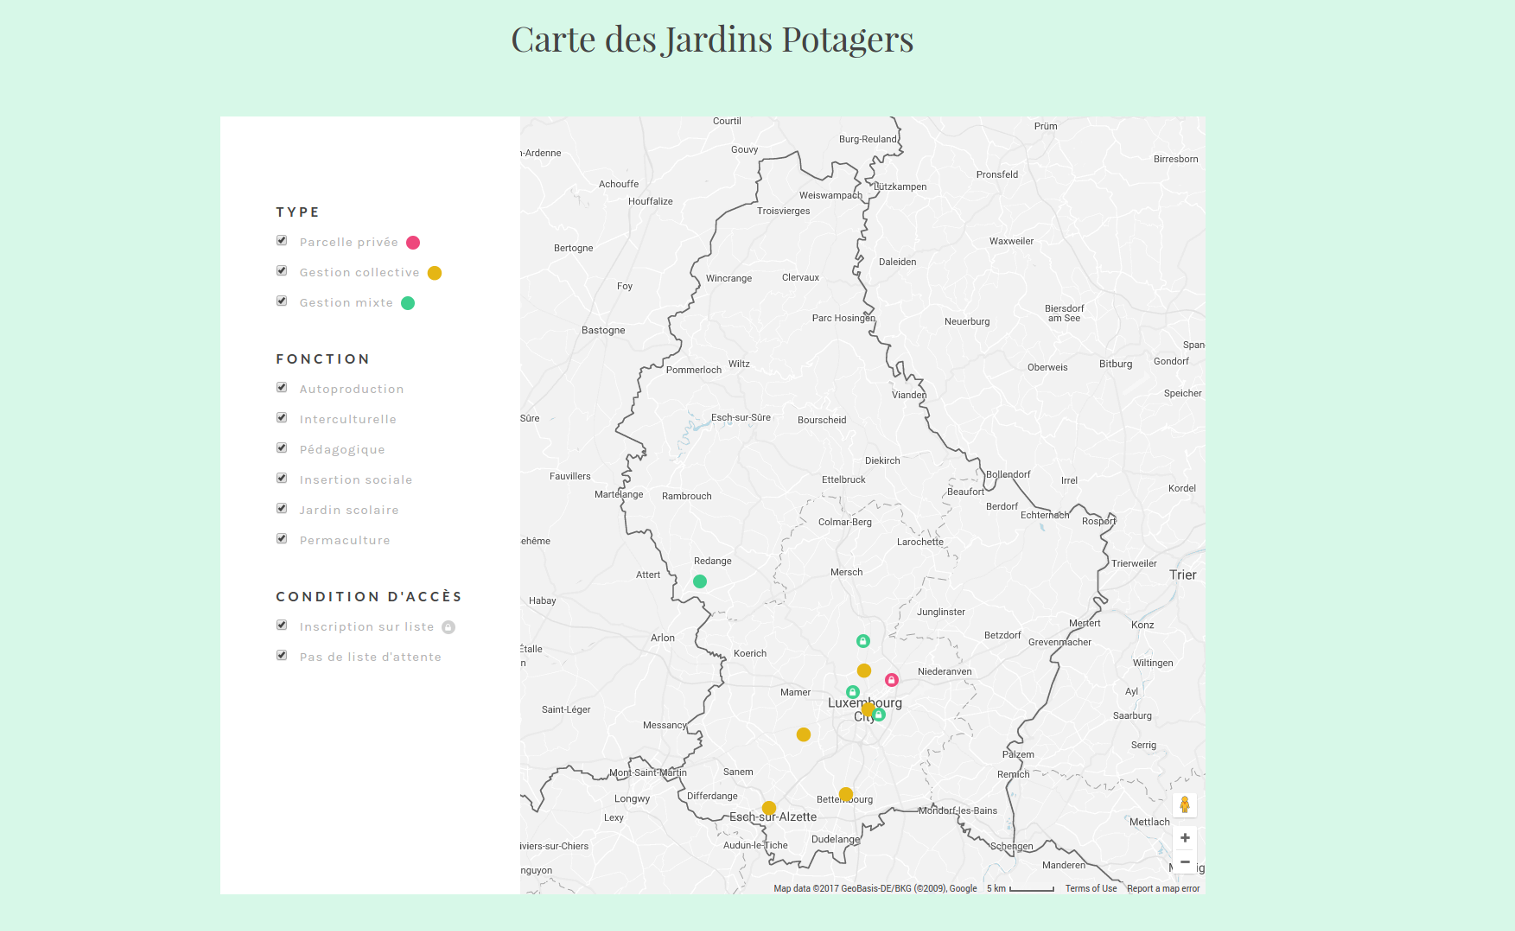Click the Carte des Jardins Potagers title
The image size is (1515, 931).
tap(712, 39)
